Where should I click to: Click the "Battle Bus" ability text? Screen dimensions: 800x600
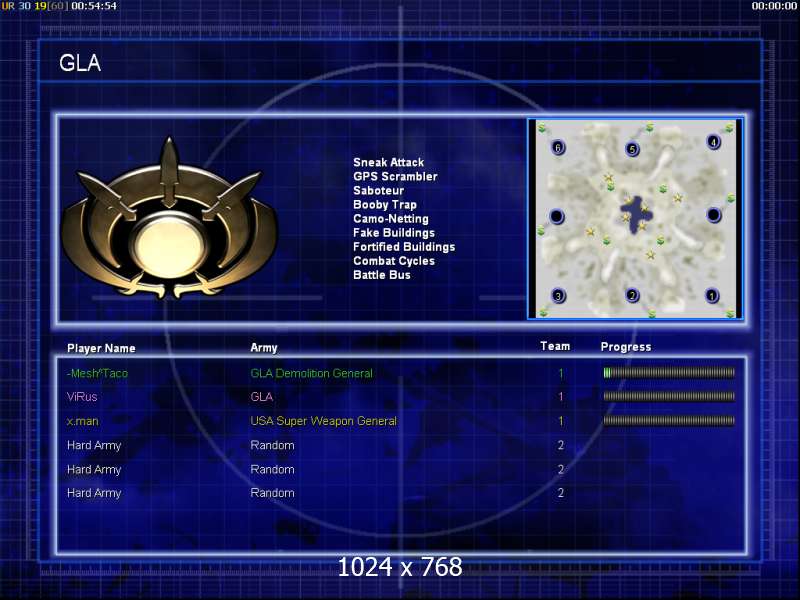(x=382, y=275)
